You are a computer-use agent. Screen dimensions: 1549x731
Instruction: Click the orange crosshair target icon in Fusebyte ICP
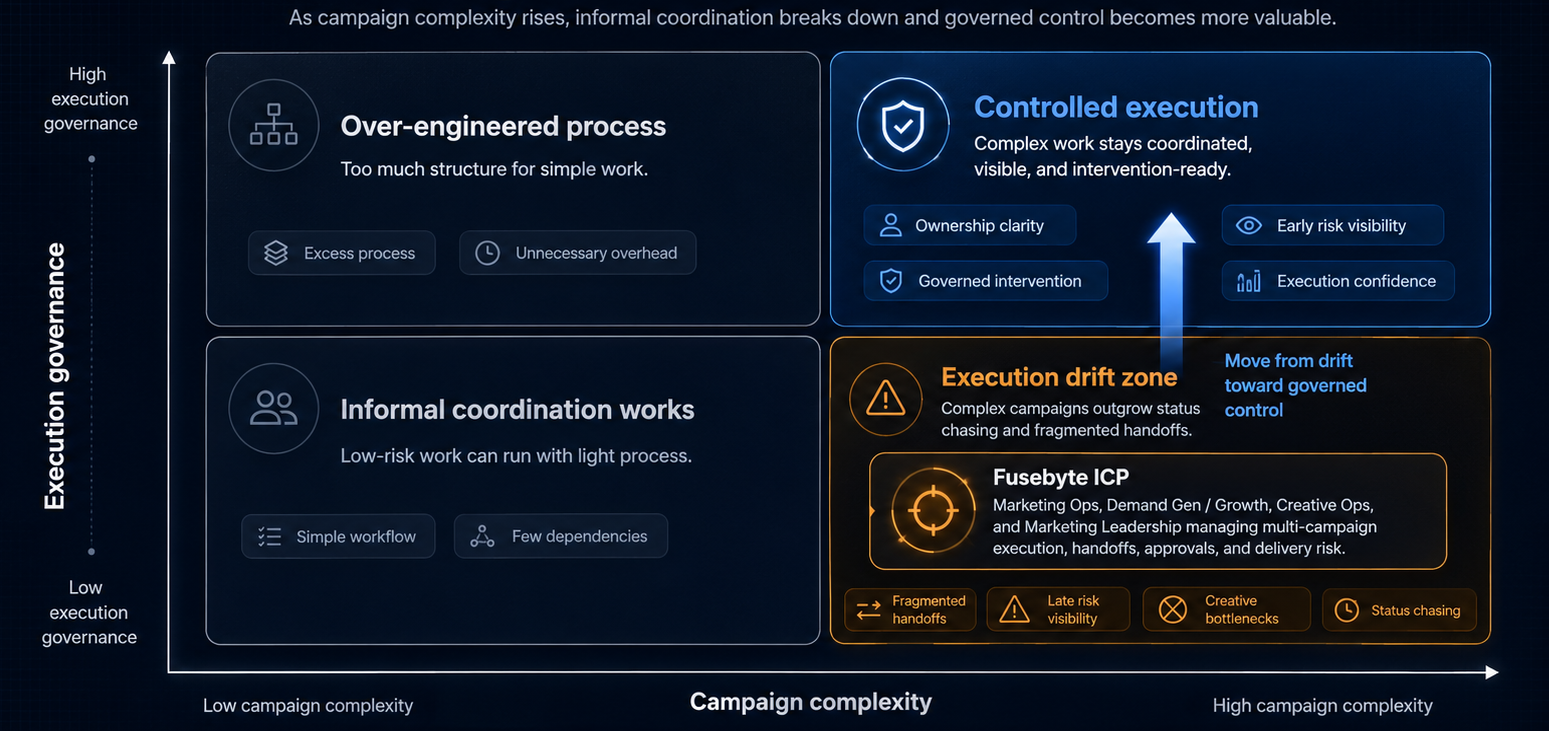(x=932, y=509)
